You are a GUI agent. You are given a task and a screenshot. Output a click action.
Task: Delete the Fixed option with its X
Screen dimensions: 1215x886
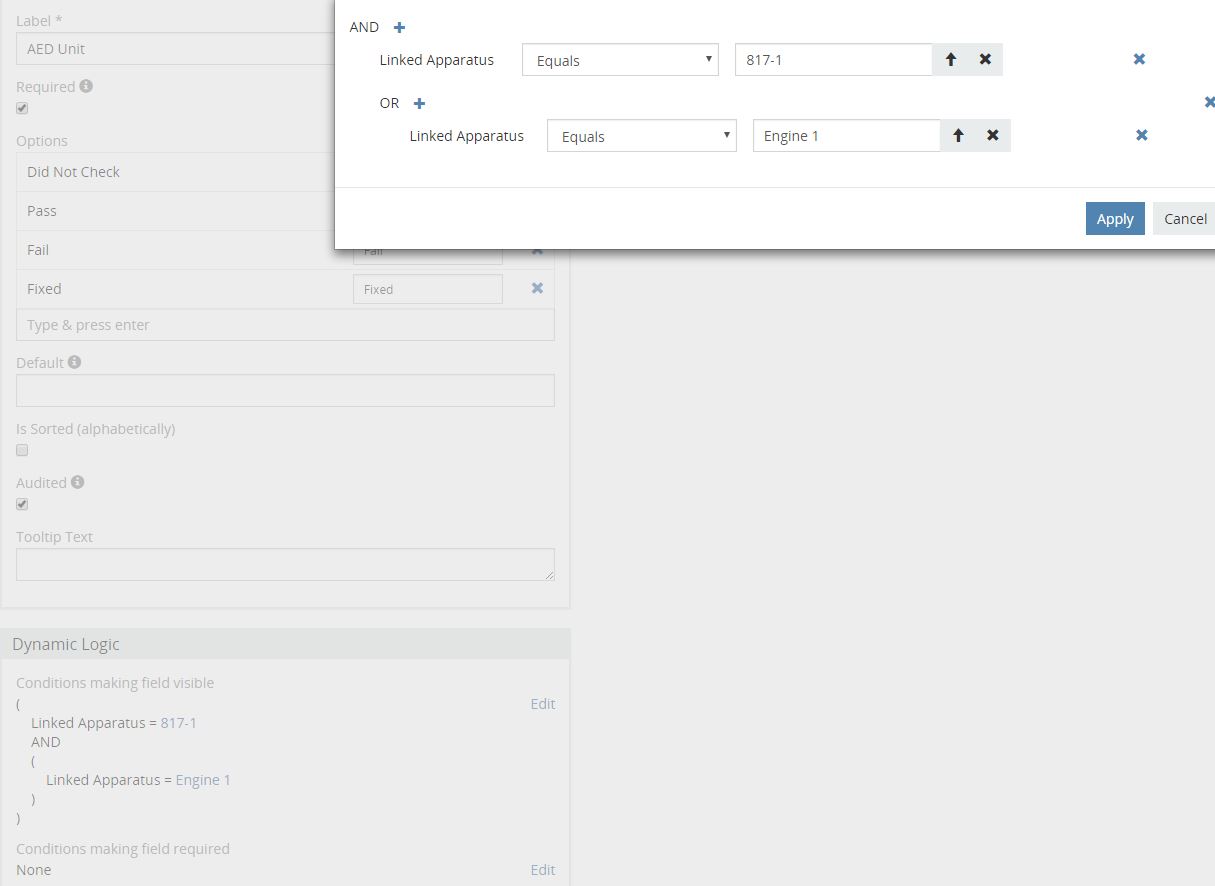[537, 289]
